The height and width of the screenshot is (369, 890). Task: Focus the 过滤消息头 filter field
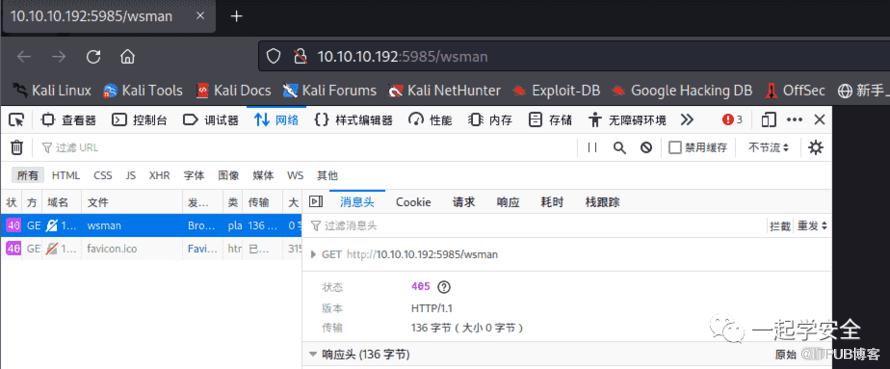coord(536,226)
